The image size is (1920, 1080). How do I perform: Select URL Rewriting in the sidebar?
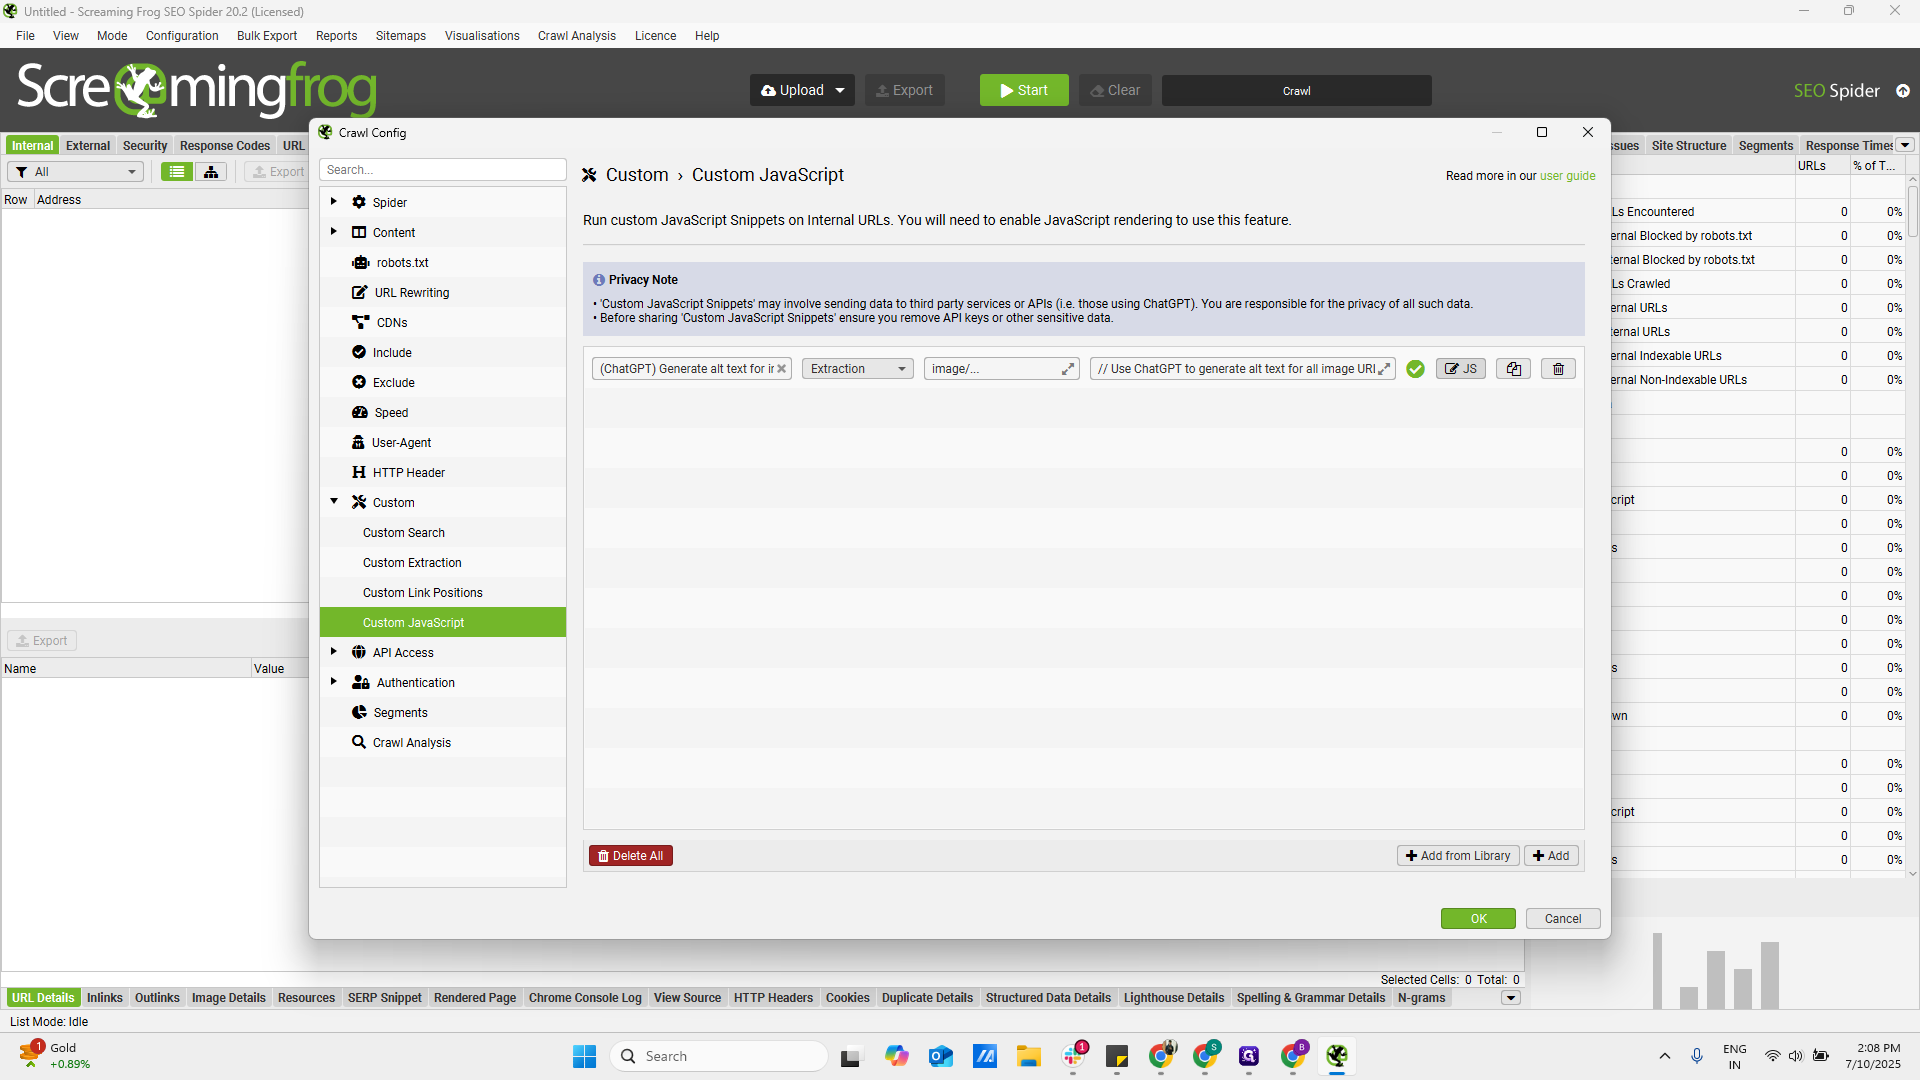coord(412,292)
